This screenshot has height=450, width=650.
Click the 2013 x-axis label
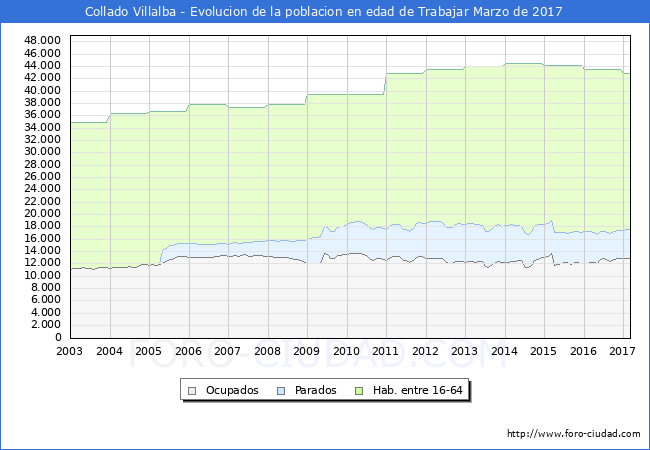click(x=464, y=351)
